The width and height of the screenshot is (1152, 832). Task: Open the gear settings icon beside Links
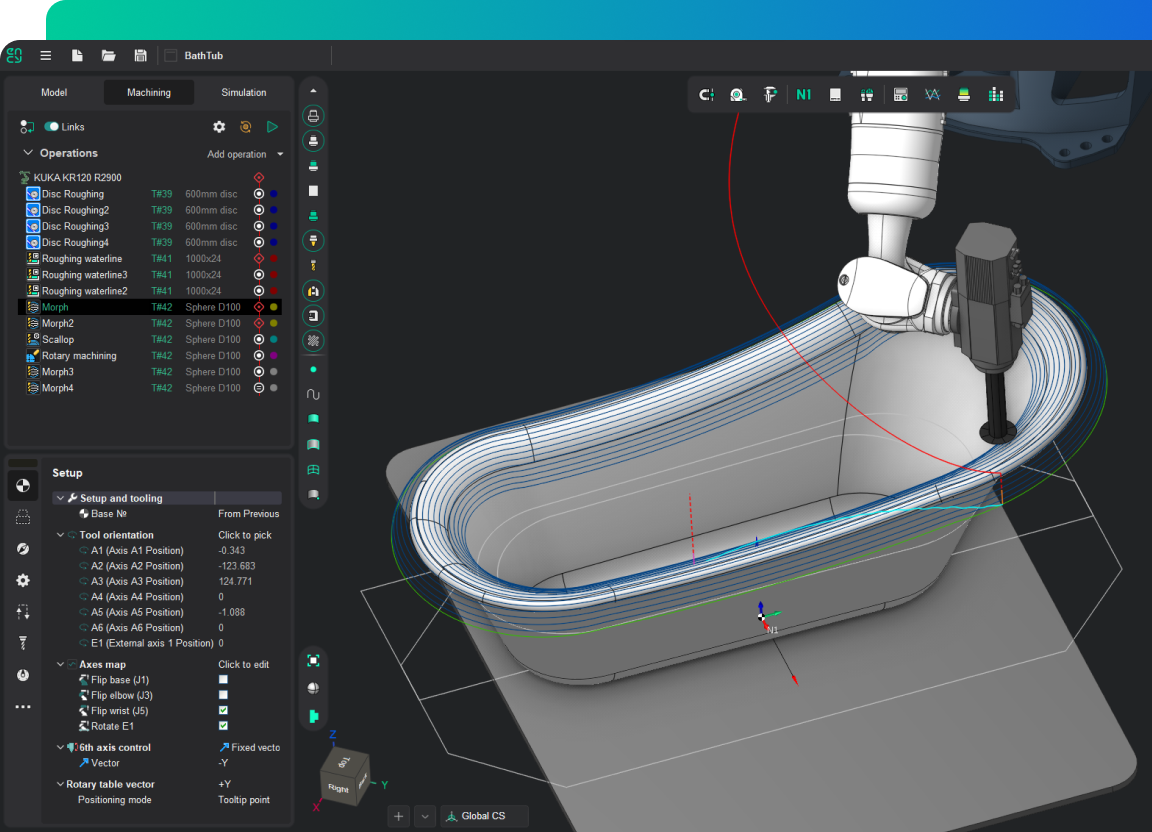pyautogui.click(x=219, y=127)
